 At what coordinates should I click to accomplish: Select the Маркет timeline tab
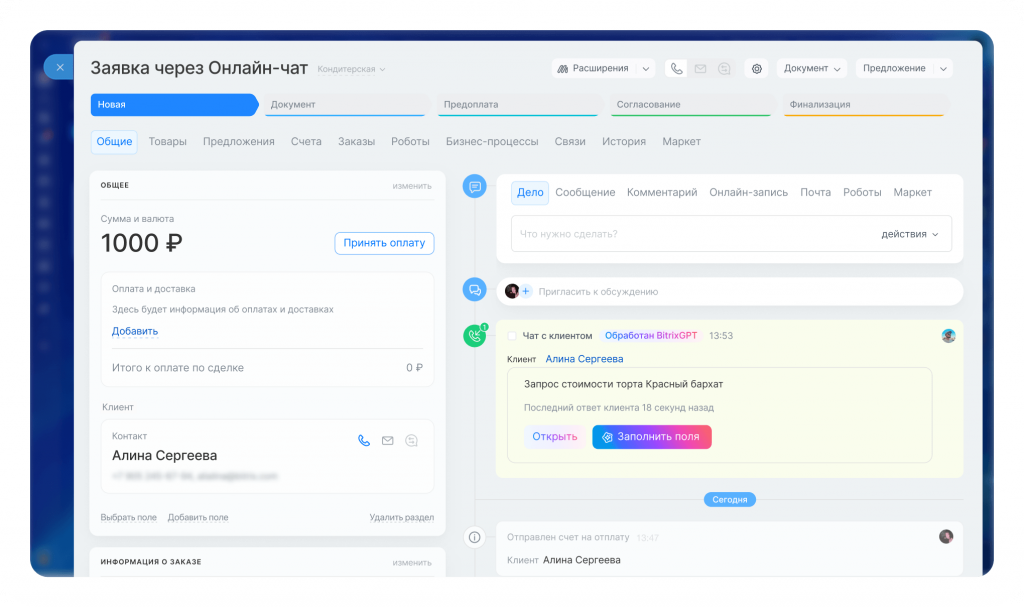tap(912, 193)
